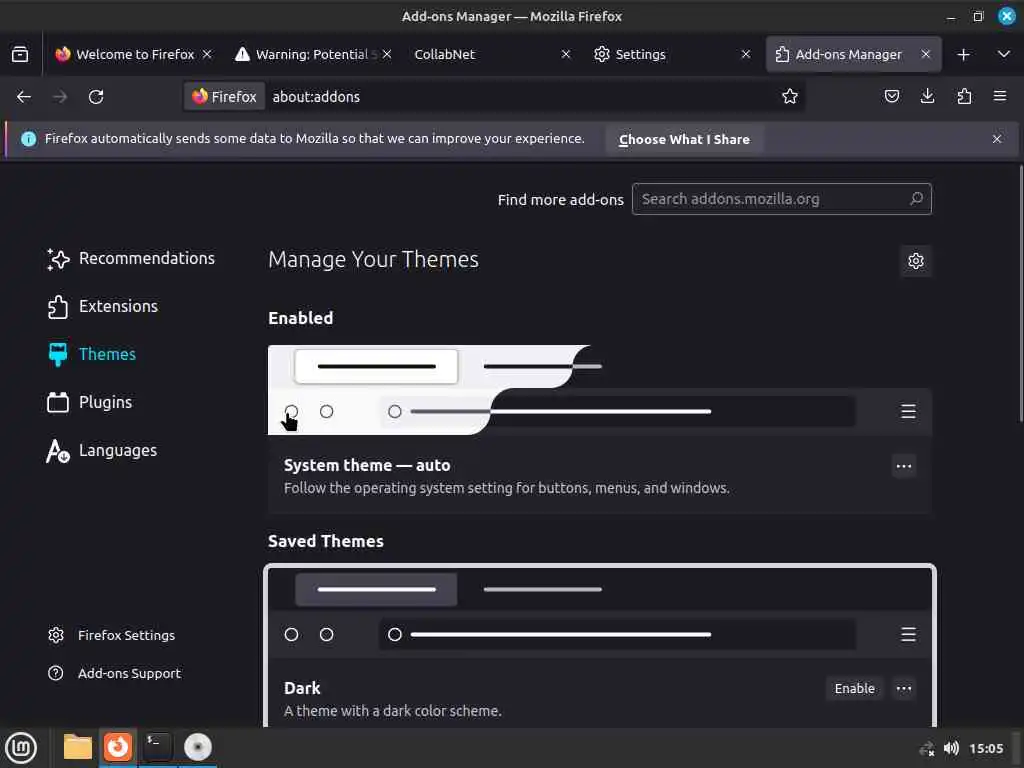Open Languages in the sidebar

tap(102, 451)
